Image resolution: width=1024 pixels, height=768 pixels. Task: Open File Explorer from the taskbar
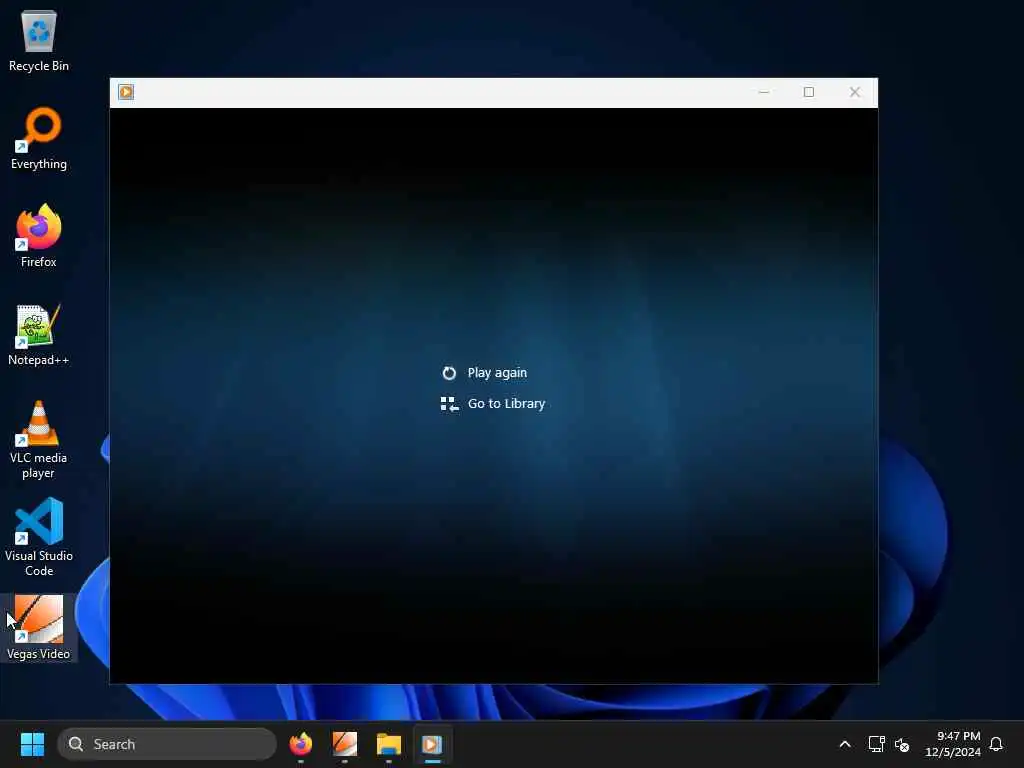point(389,744)
